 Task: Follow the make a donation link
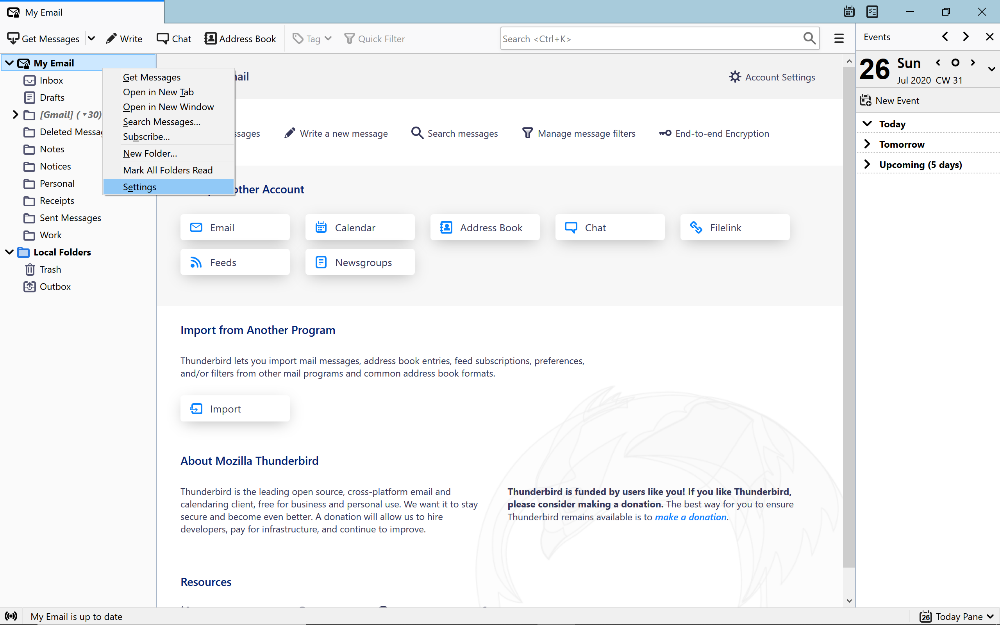point(691,517)
